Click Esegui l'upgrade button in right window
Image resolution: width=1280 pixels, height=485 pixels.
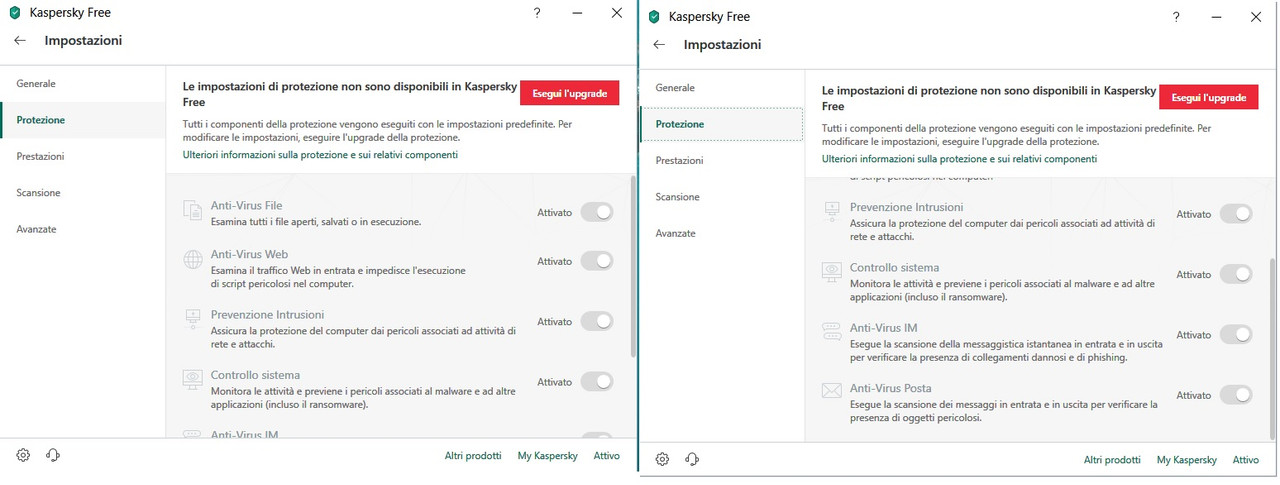click(x=1209, y=97)
